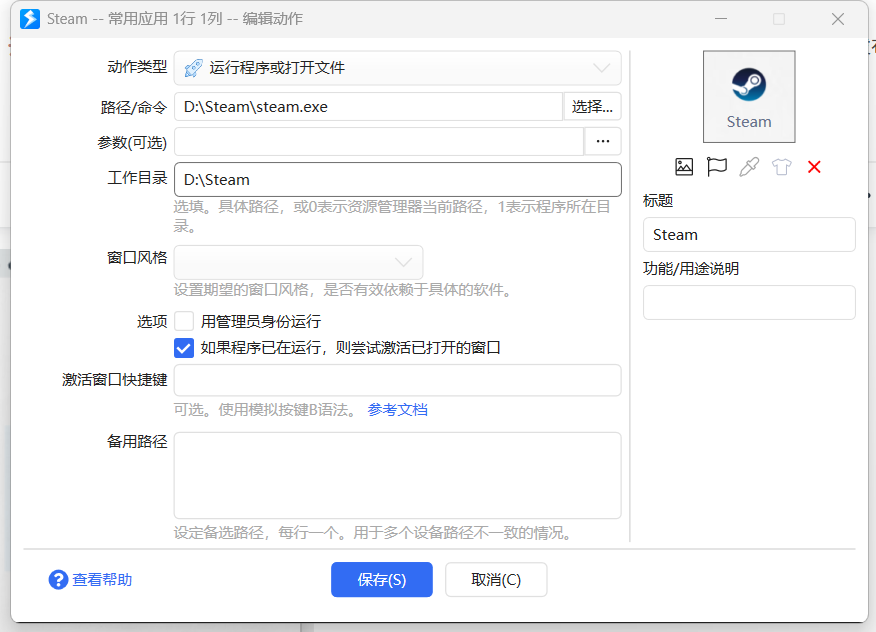Click the 路径/命令 input field
The width and height of the screenshot is (876, 632).
(x=368, y=107)
